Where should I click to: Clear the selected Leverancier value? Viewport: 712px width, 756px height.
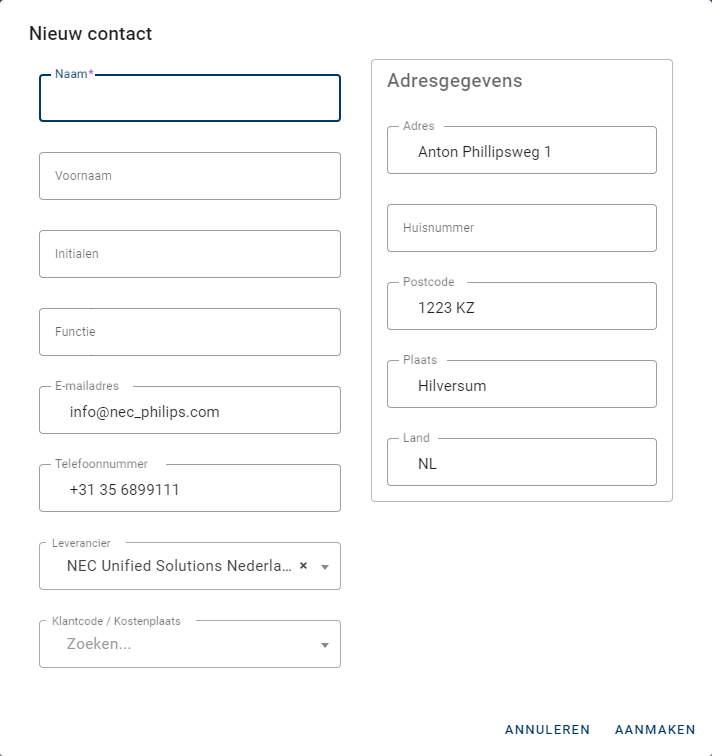pos(303,566)
